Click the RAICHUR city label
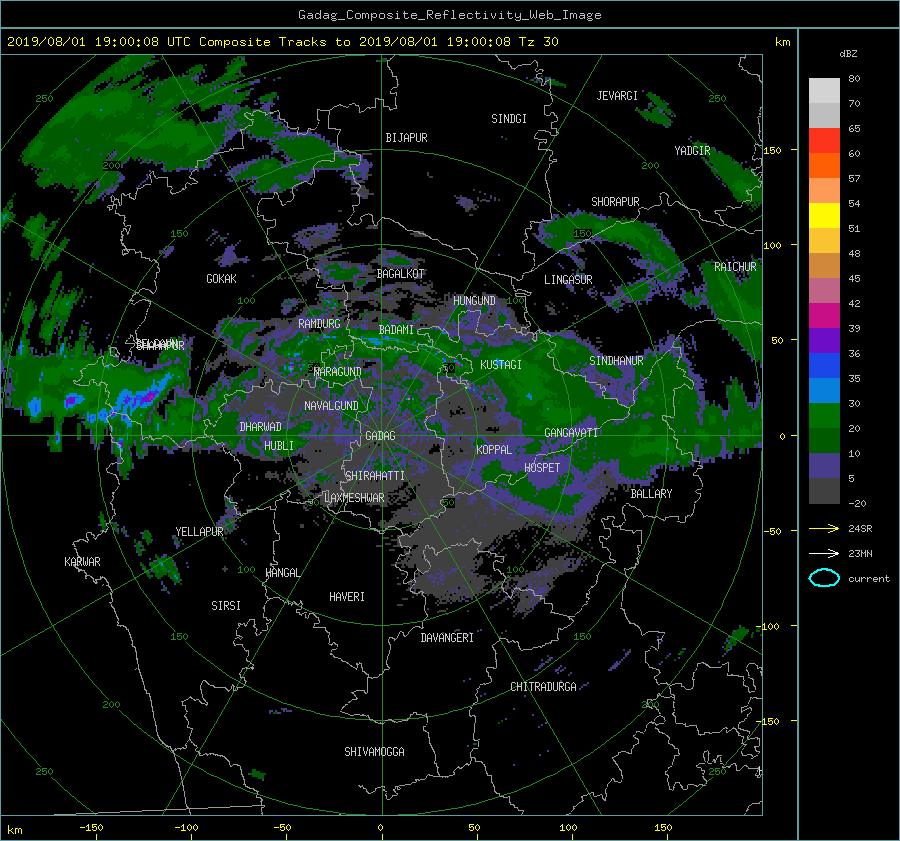 [735, 267]
